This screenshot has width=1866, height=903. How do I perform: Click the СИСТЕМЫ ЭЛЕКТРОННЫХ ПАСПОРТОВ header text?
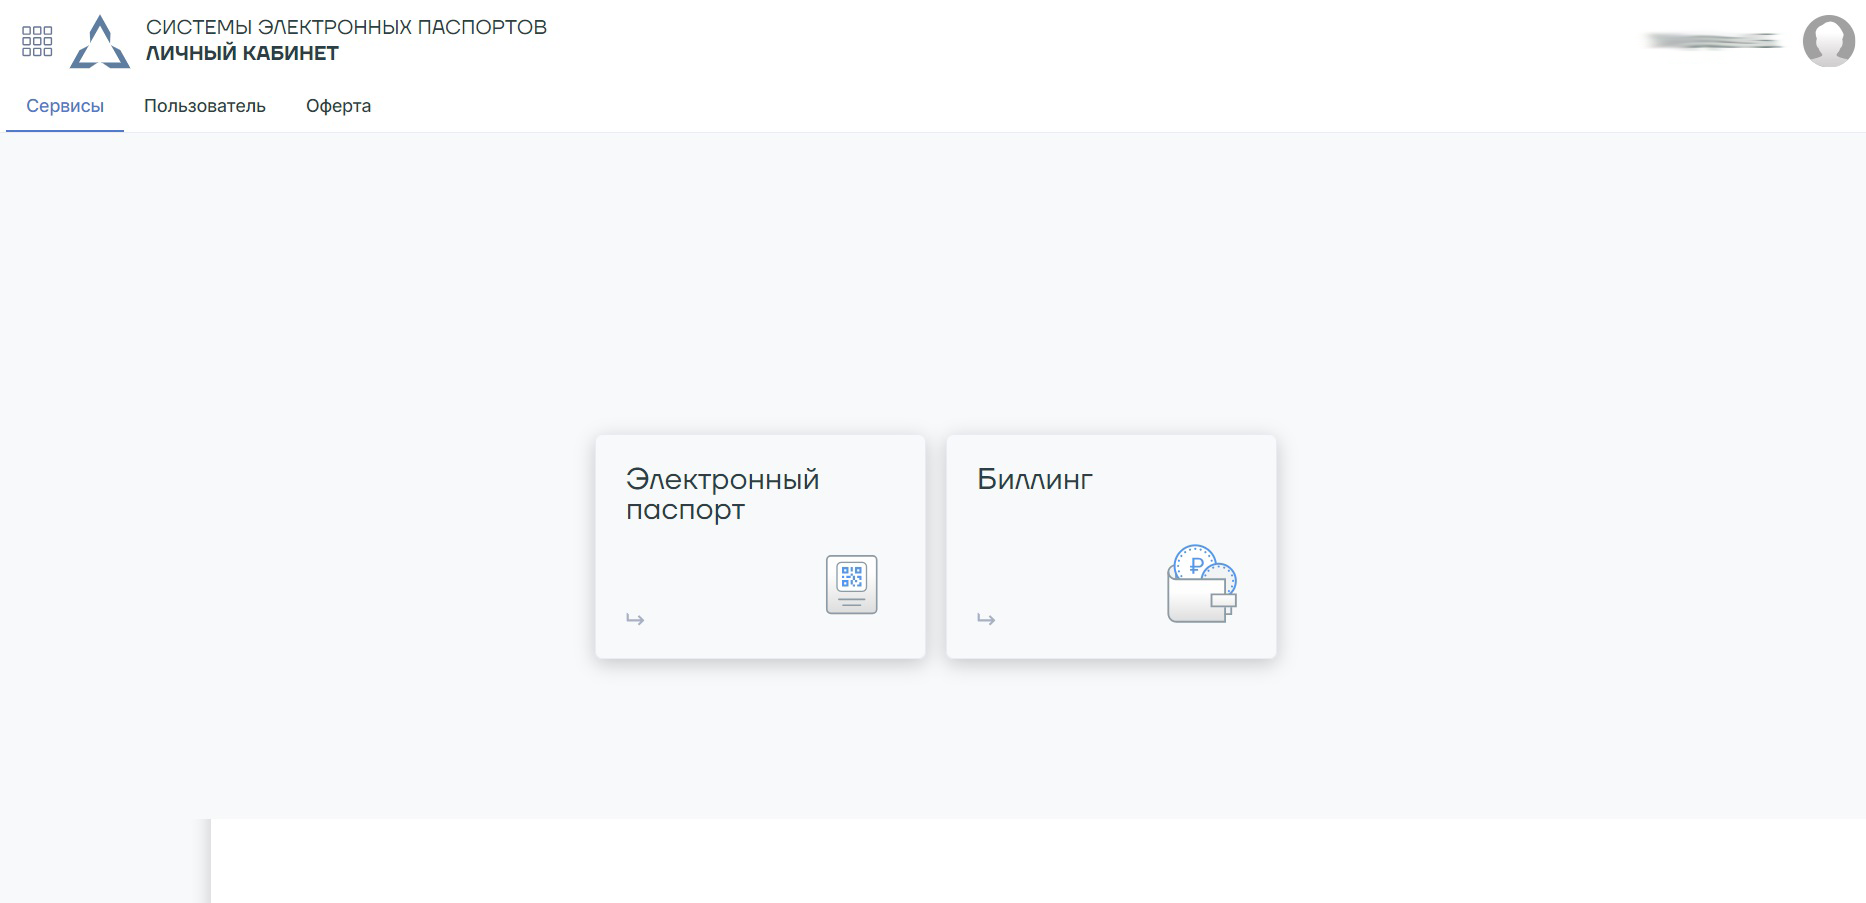tap(346, 27)
